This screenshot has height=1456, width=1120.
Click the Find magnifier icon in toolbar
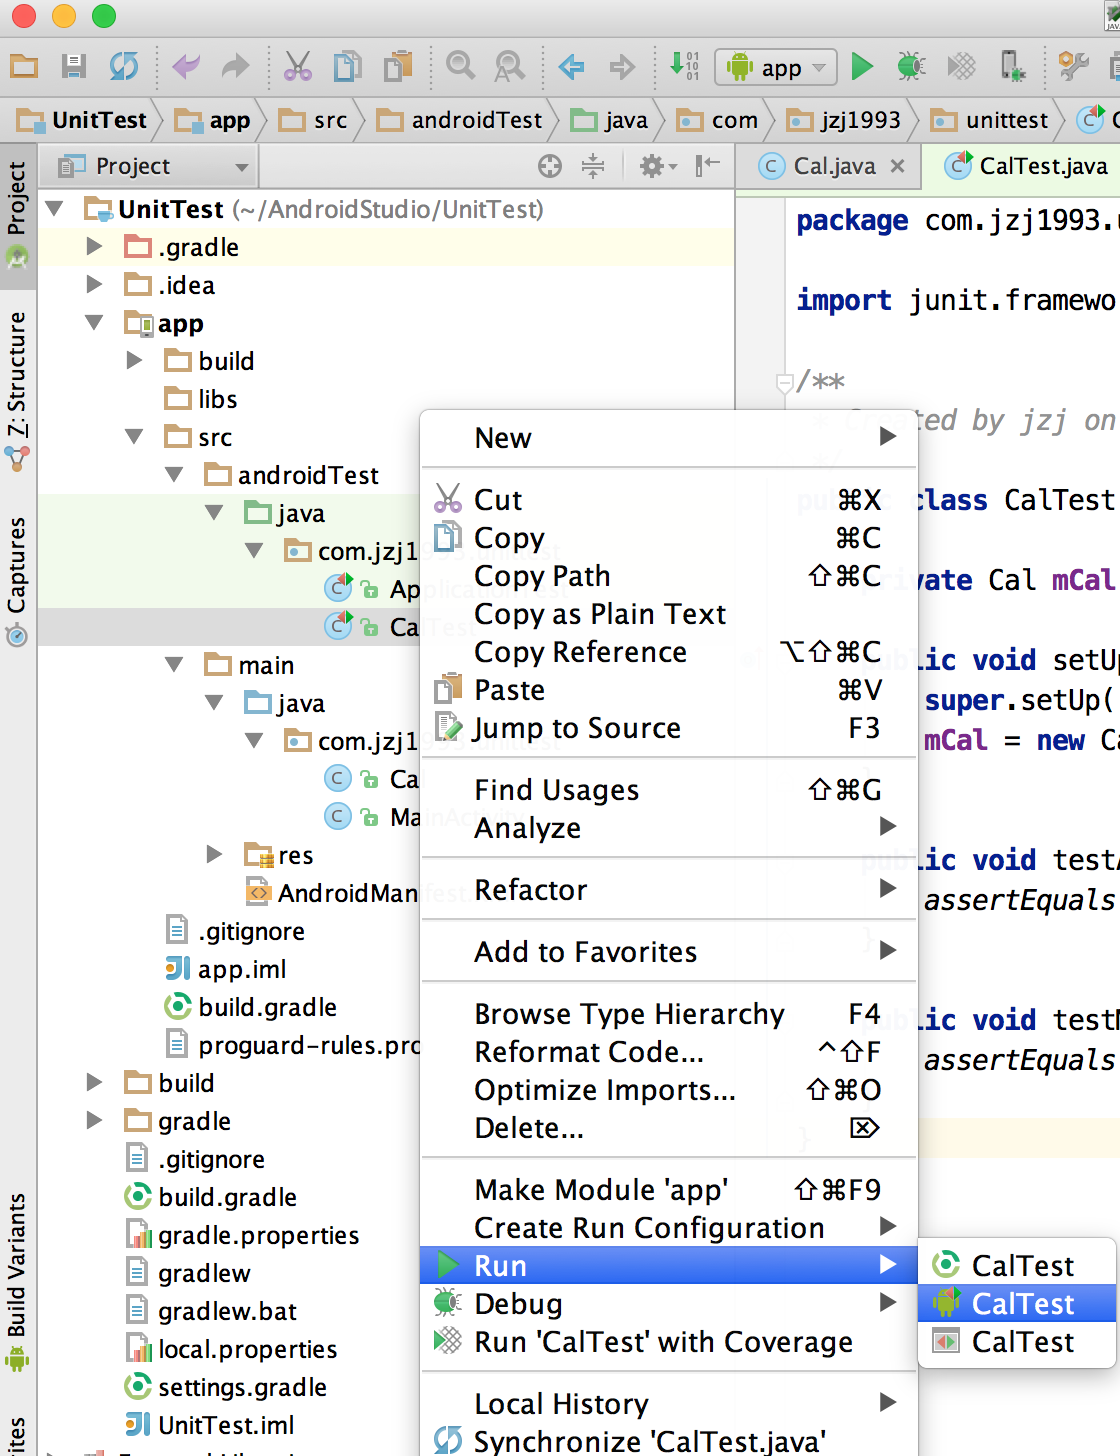(x=460, y=67)
